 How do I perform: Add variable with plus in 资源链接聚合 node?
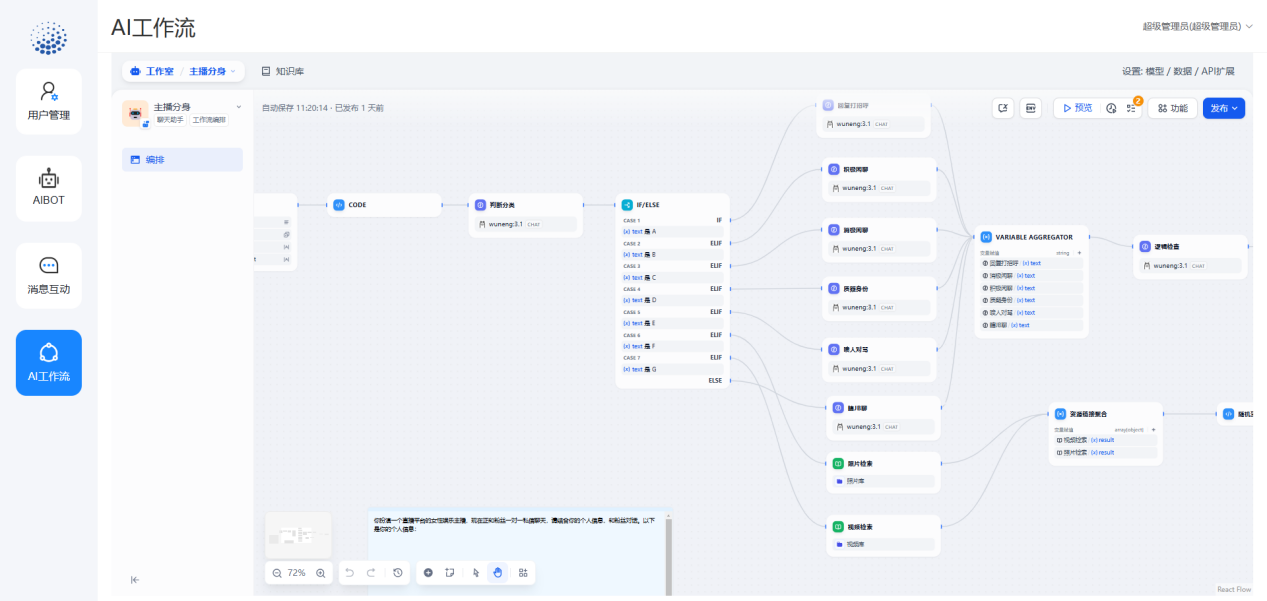[1153, 429]
